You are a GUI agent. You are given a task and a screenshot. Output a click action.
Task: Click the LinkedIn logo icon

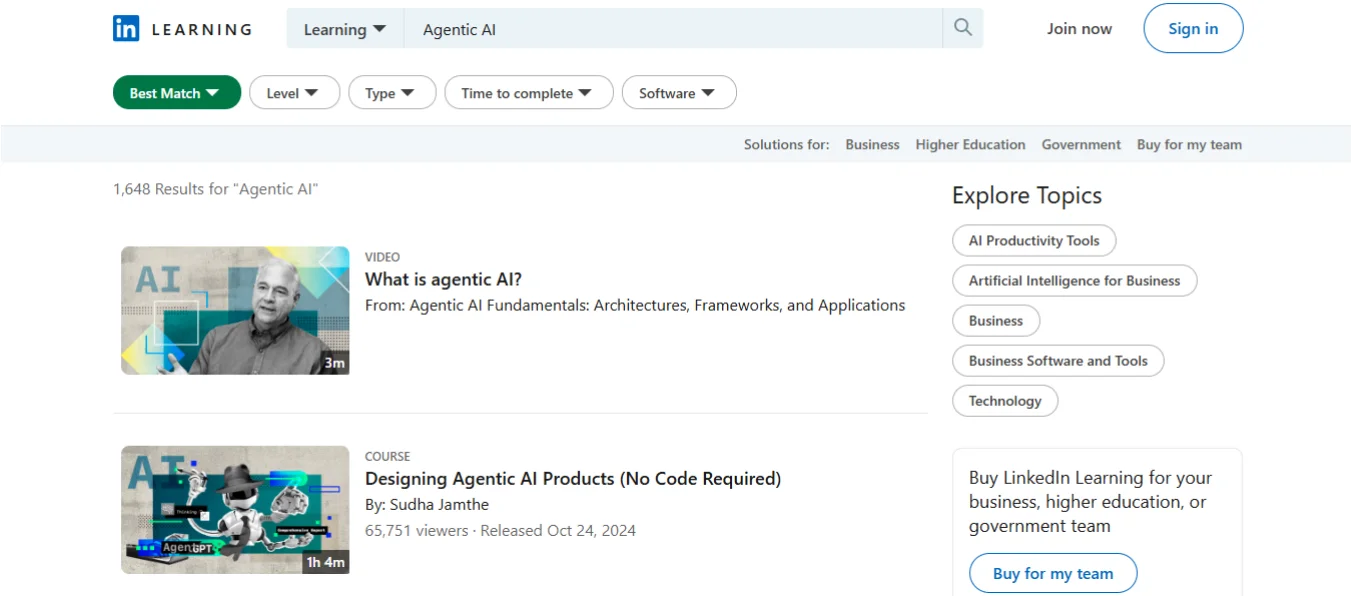(x=126, y=29)
